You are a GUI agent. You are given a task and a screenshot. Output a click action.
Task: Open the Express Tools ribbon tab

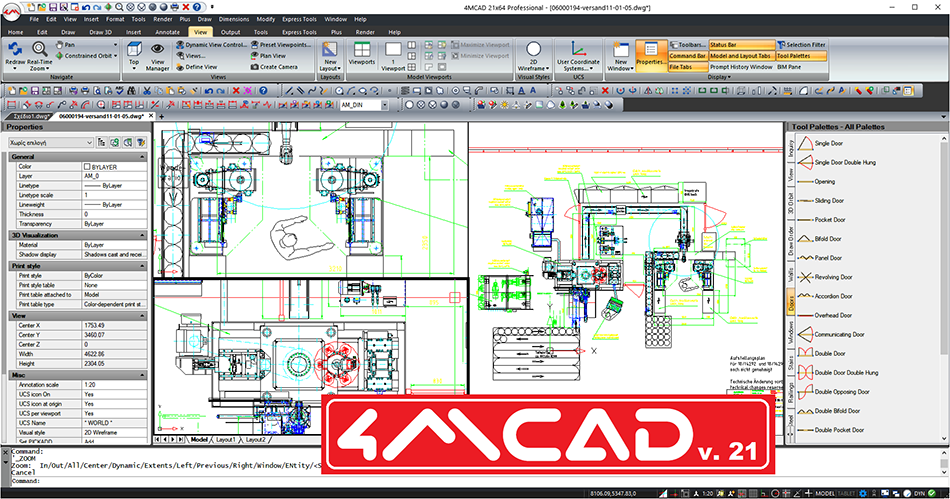tap(299, 32)
